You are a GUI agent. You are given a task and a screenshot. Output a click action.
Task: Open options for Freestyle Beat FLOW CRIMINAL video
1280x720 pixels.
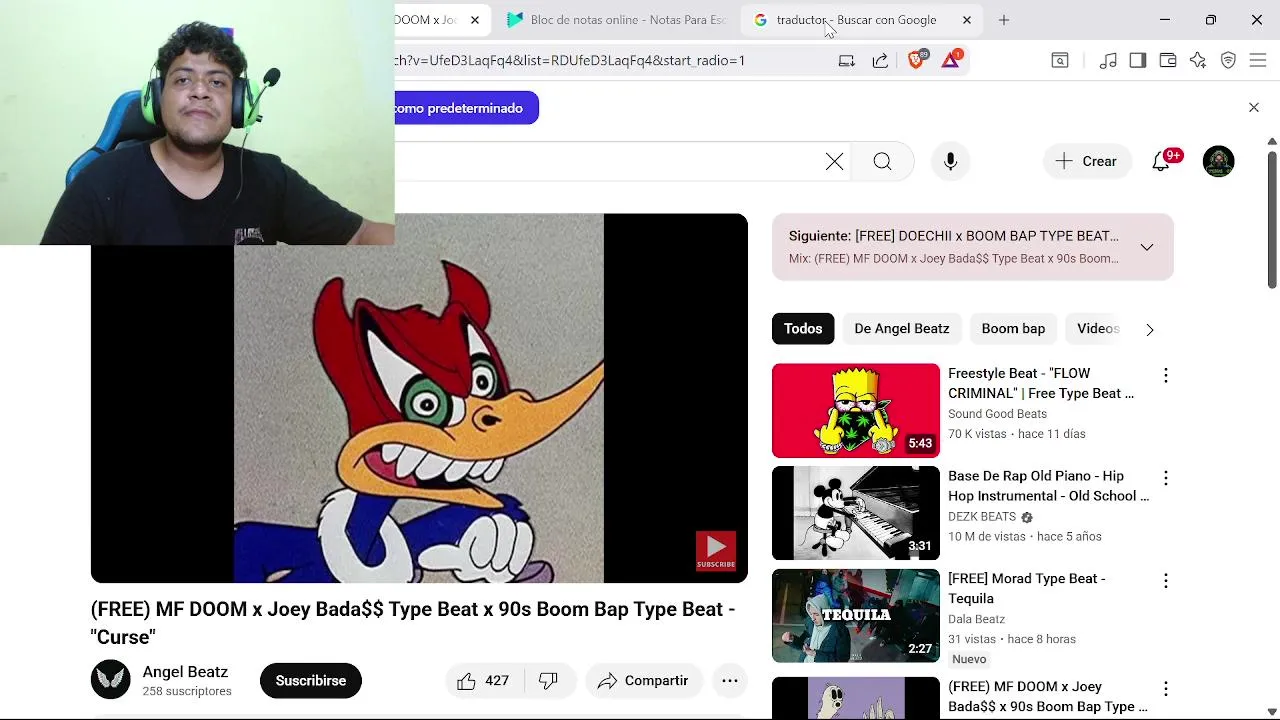click(1165, 375)
